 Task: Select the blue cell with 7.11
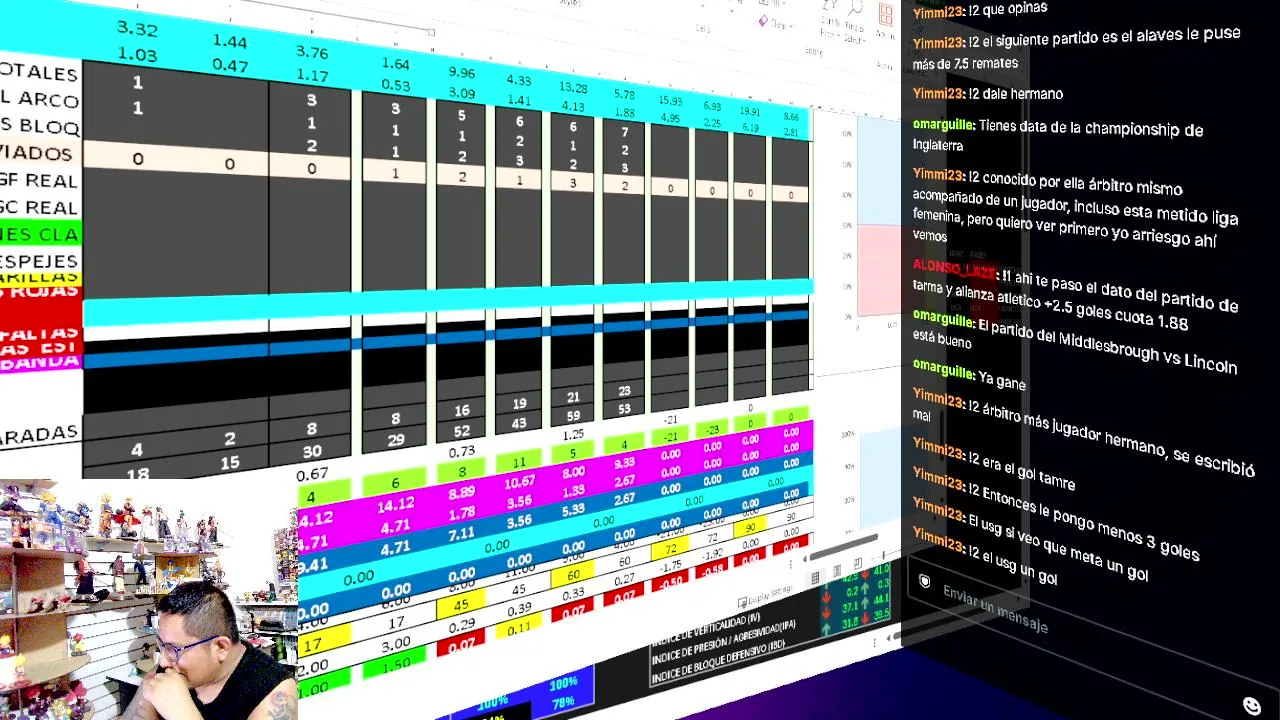462,534
